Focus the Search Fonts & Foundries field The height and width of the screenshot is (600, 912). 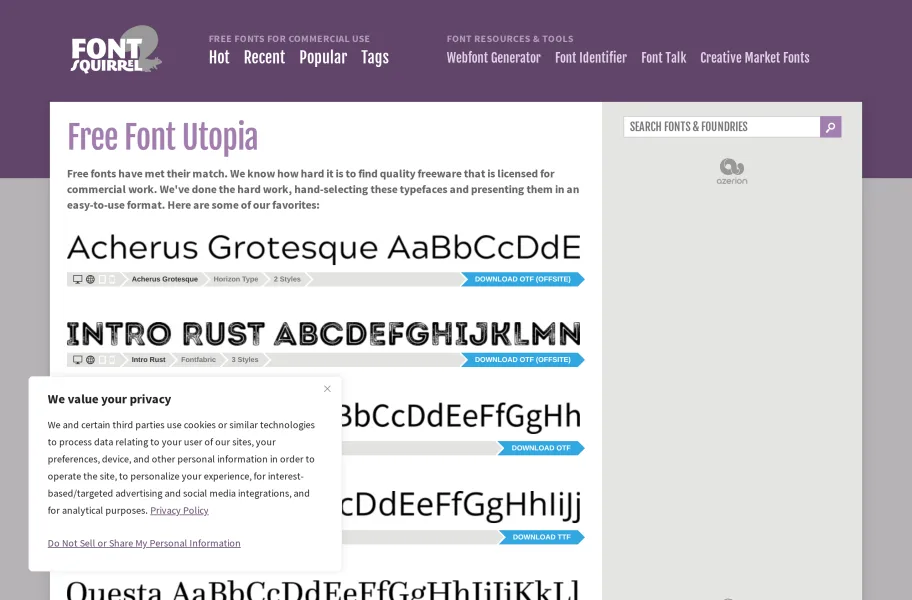pyautogui.click(x=722, y=127)
